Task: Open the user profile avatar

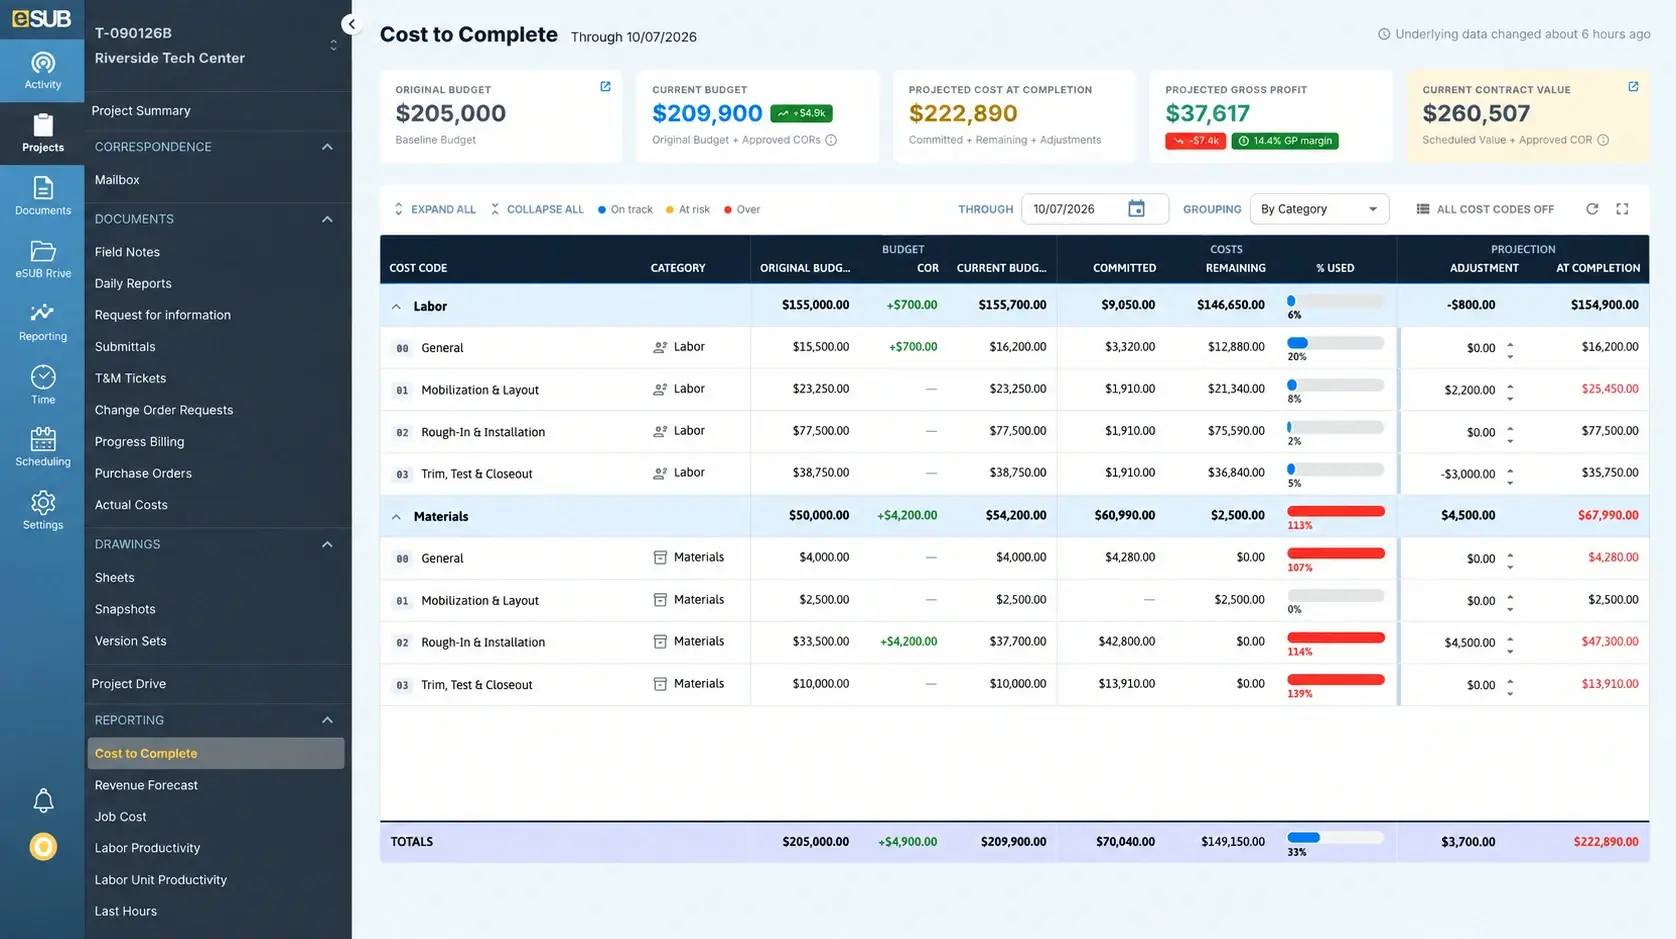Action: 43,847
